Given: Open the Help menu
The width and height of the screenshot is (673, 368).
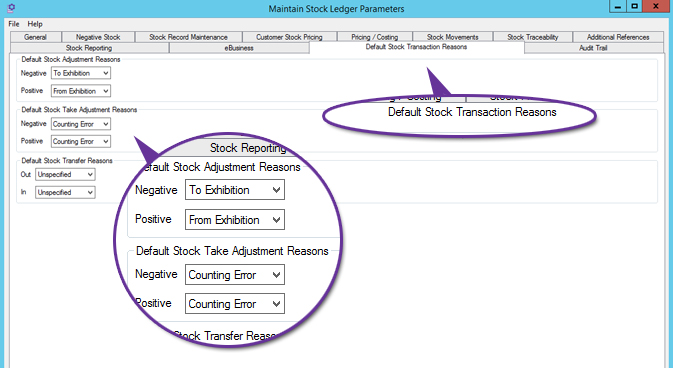Looking at the screenshot, I should [35, 24].
